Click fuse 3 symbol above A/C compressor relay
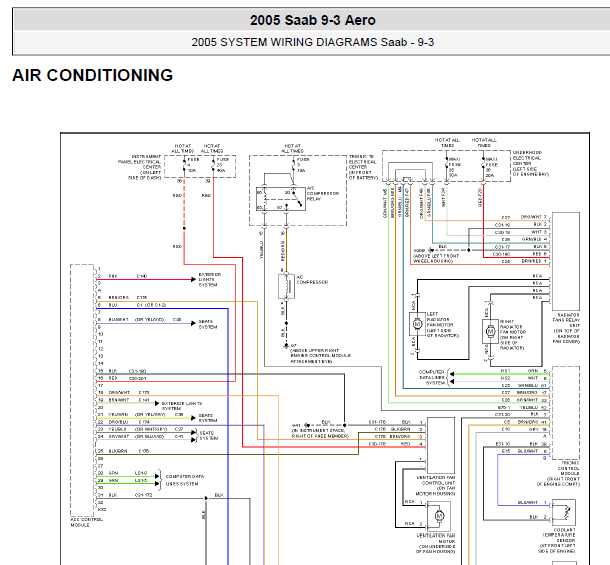610x565 pixels. click(294, 165)
